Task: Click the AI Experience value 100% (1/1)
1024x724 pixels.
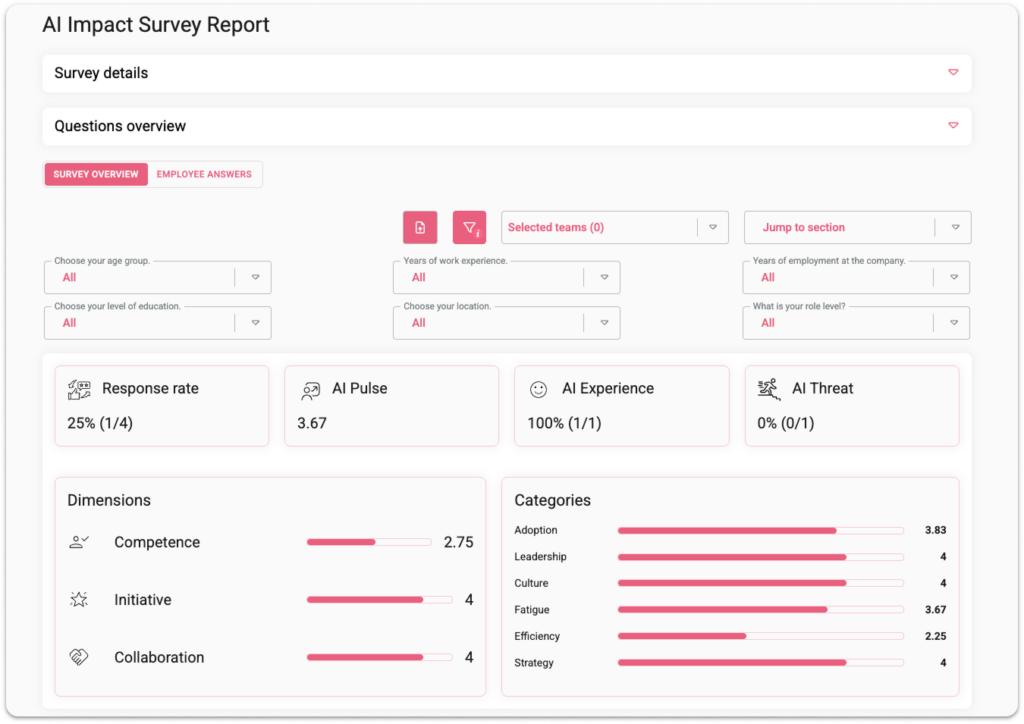Action: tap(564, 423)
